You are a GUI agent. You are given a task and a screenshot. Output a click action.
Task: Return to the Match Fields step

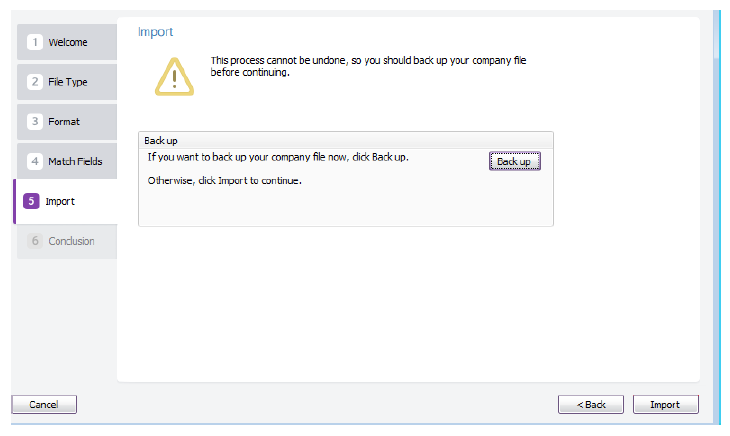[67, 161]
